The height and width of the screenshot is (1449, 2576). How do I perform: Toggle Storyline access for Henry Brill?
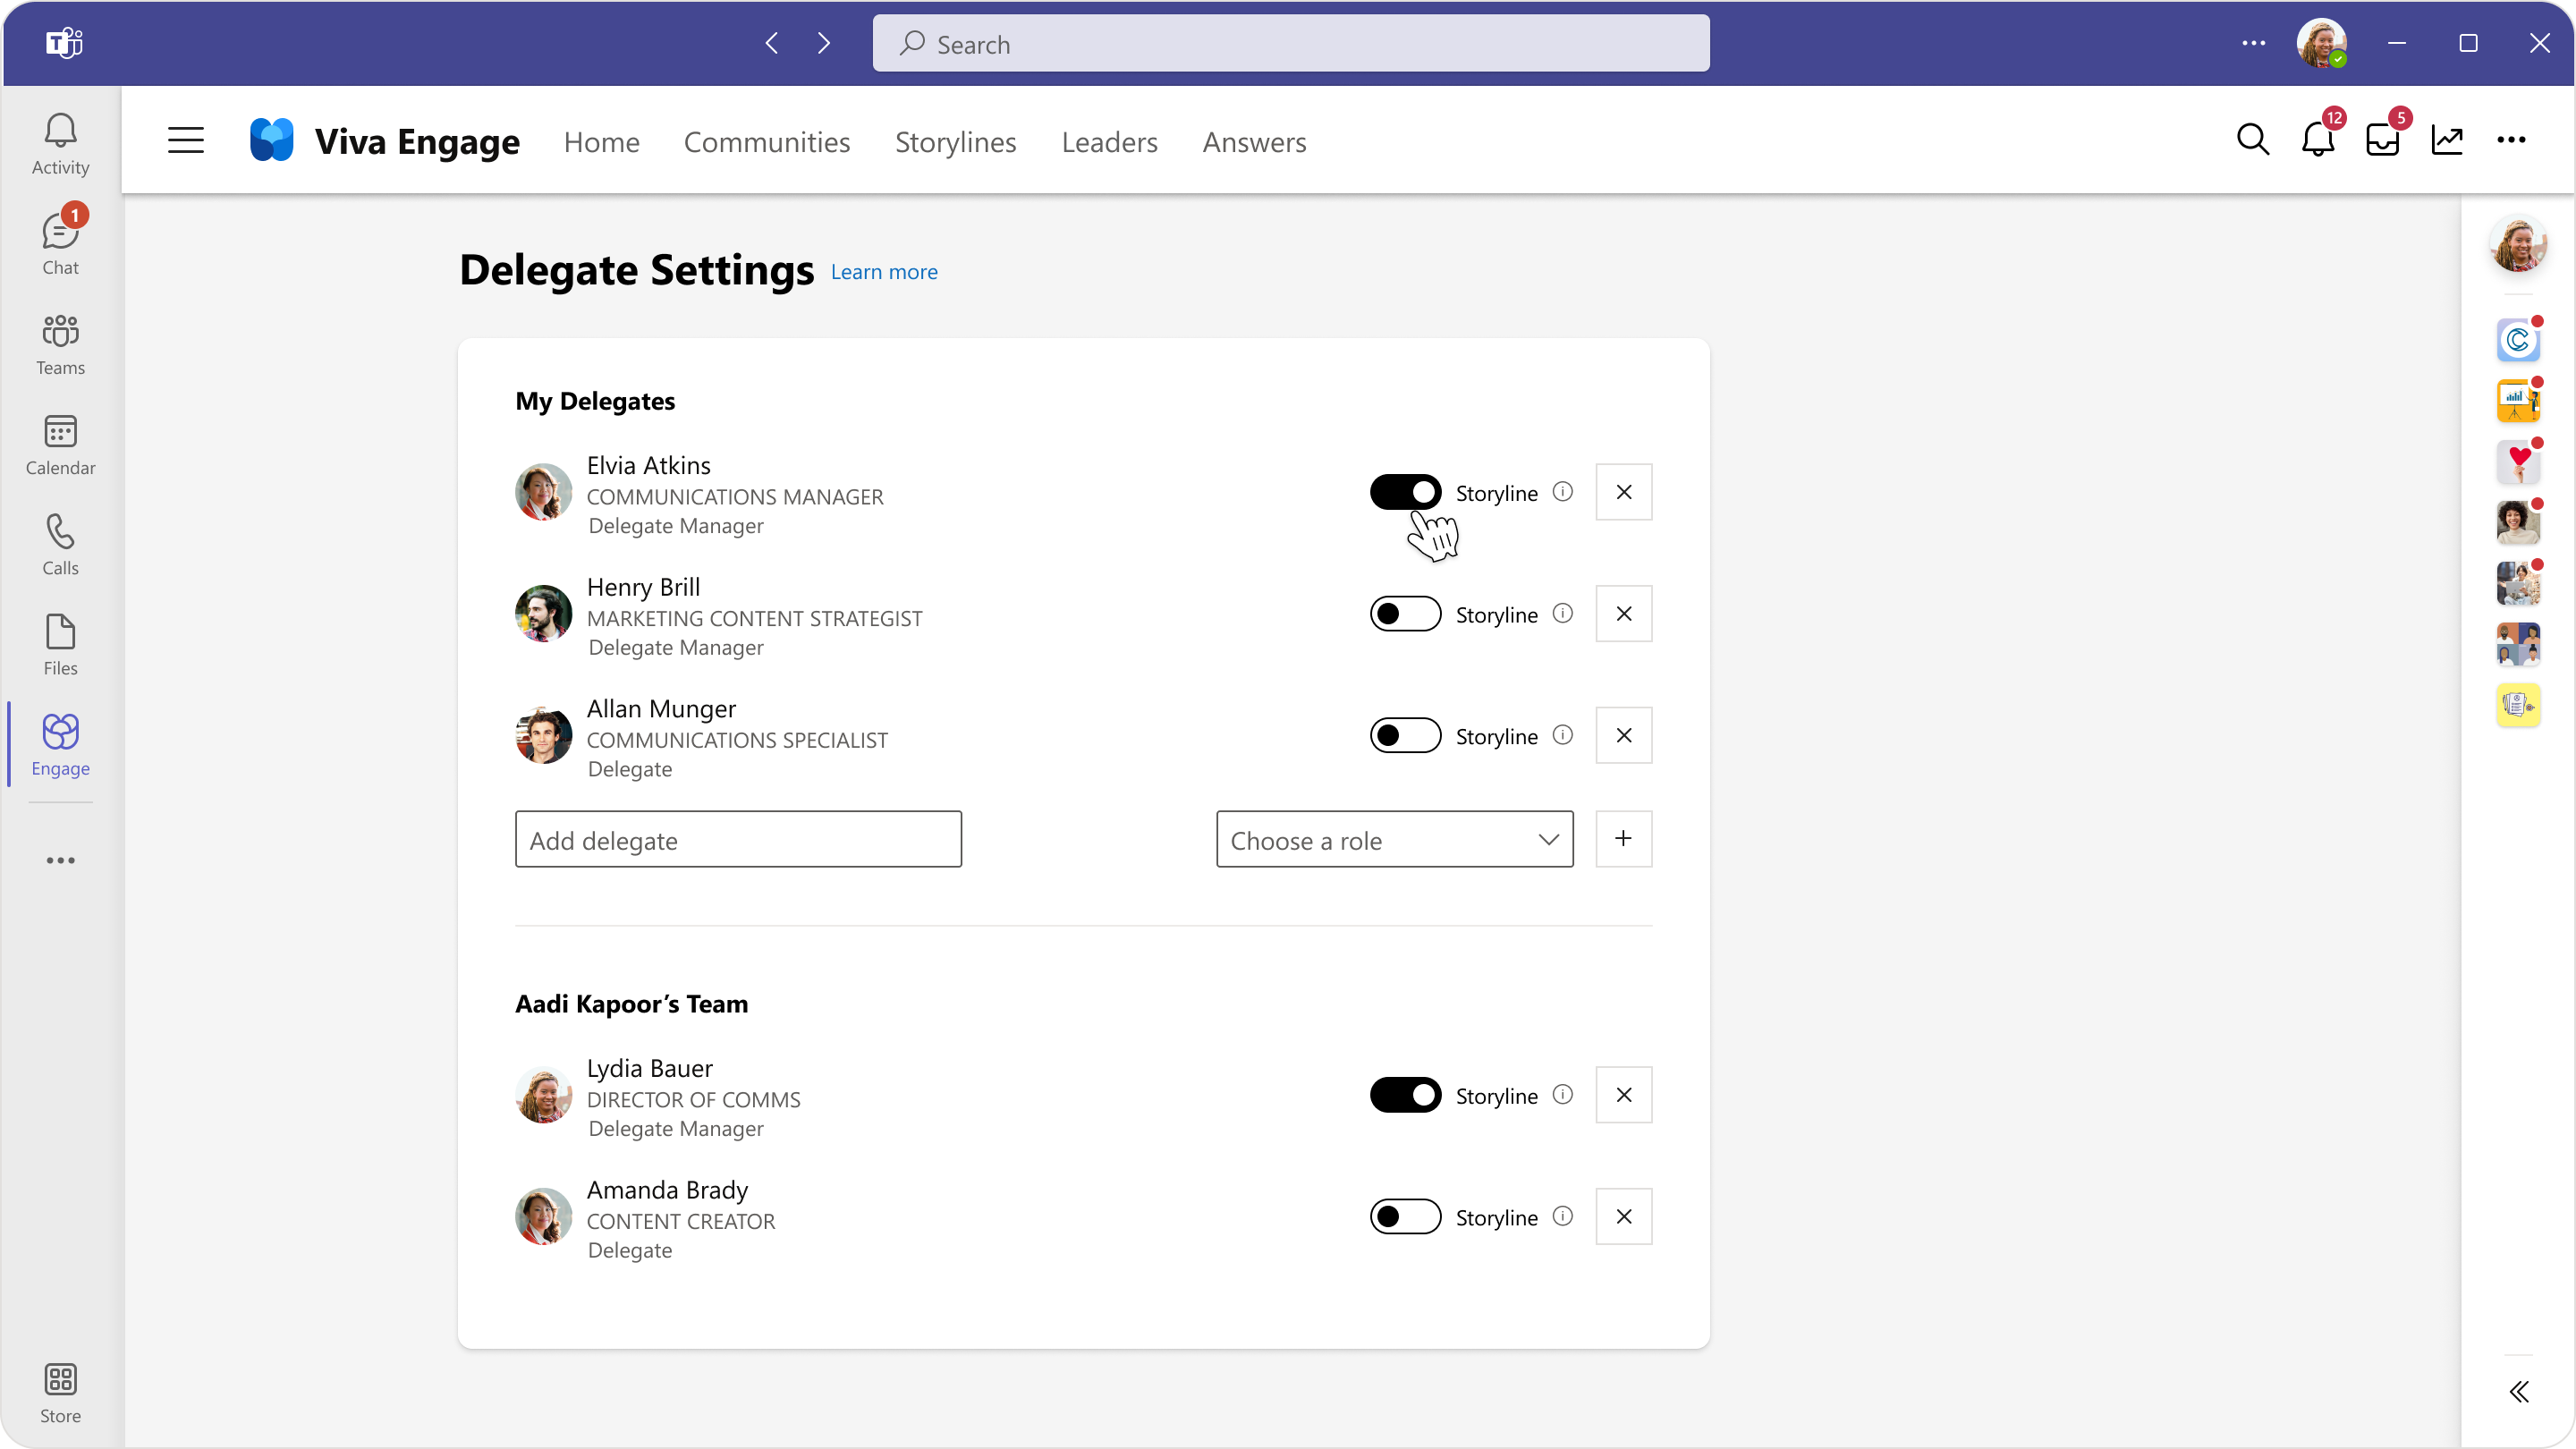1405,612
